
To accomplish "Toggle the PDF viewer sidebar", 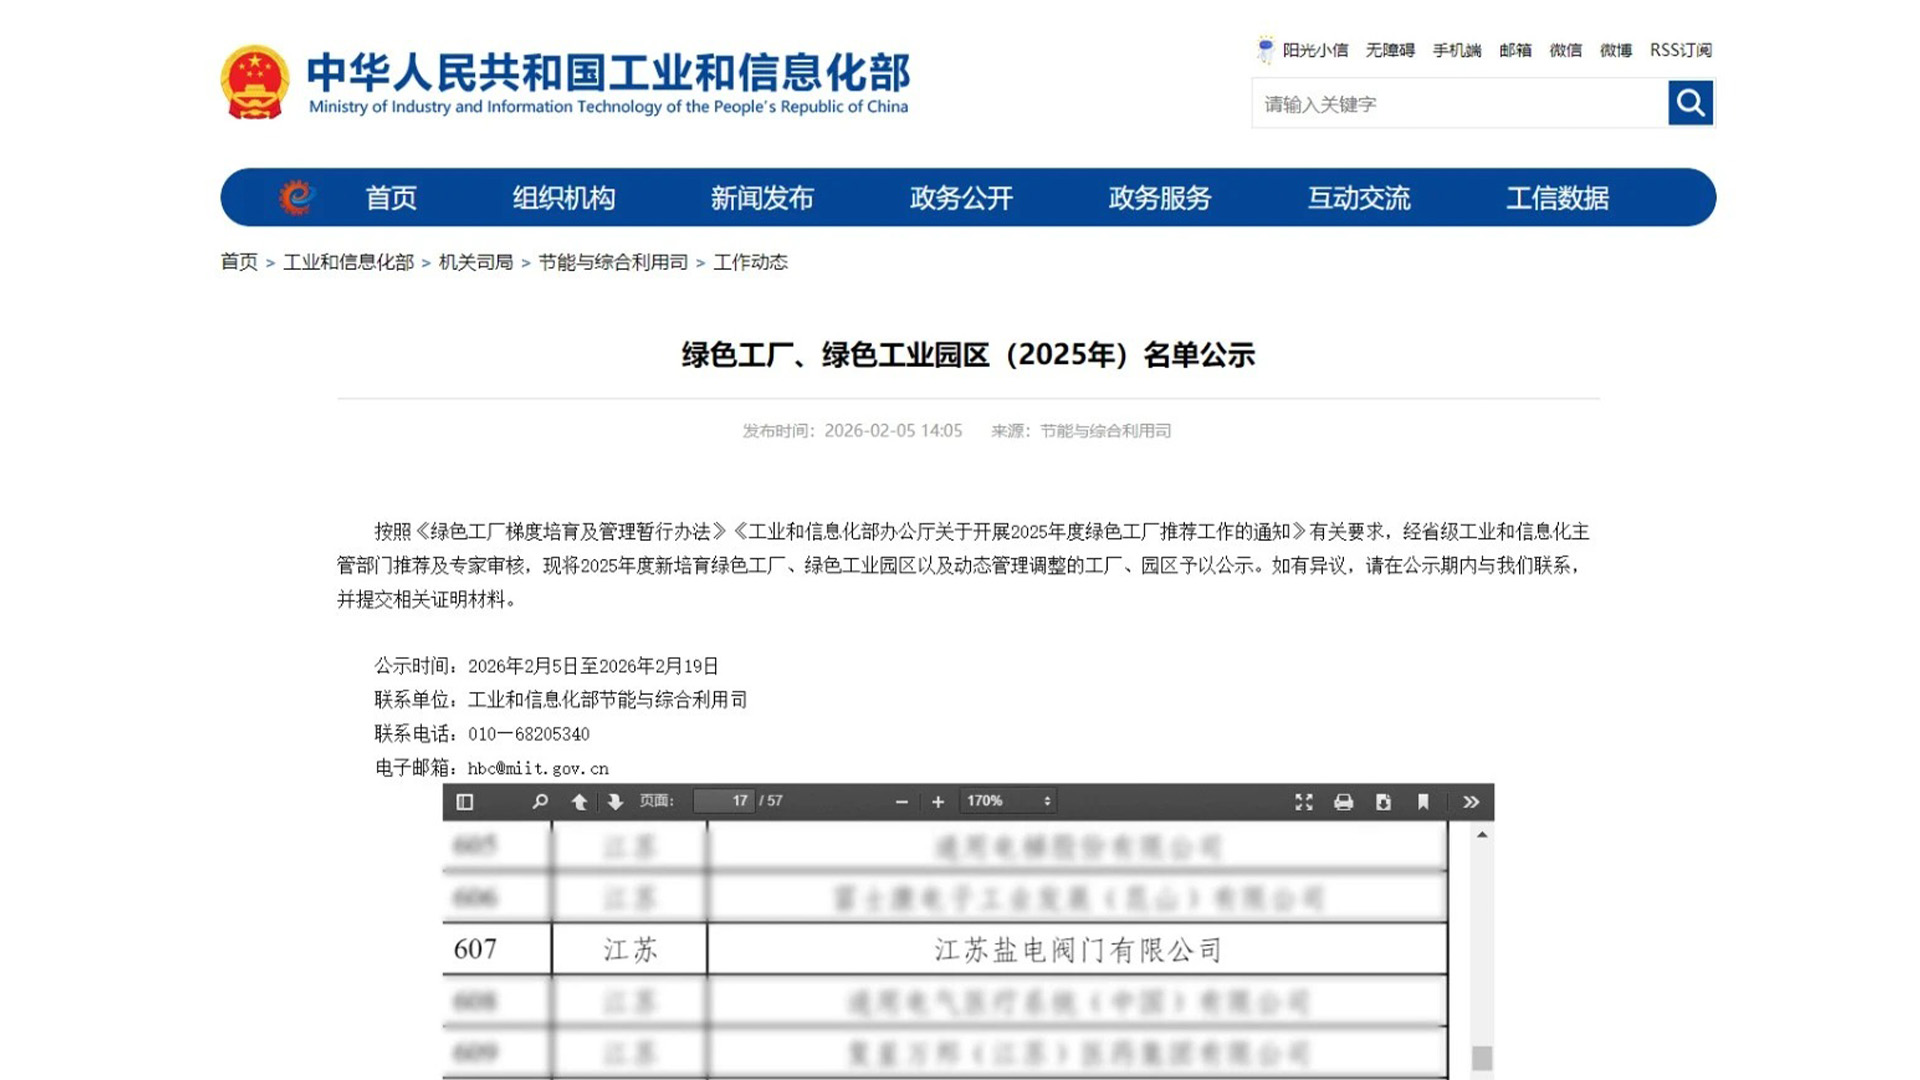I will [465, 802].
